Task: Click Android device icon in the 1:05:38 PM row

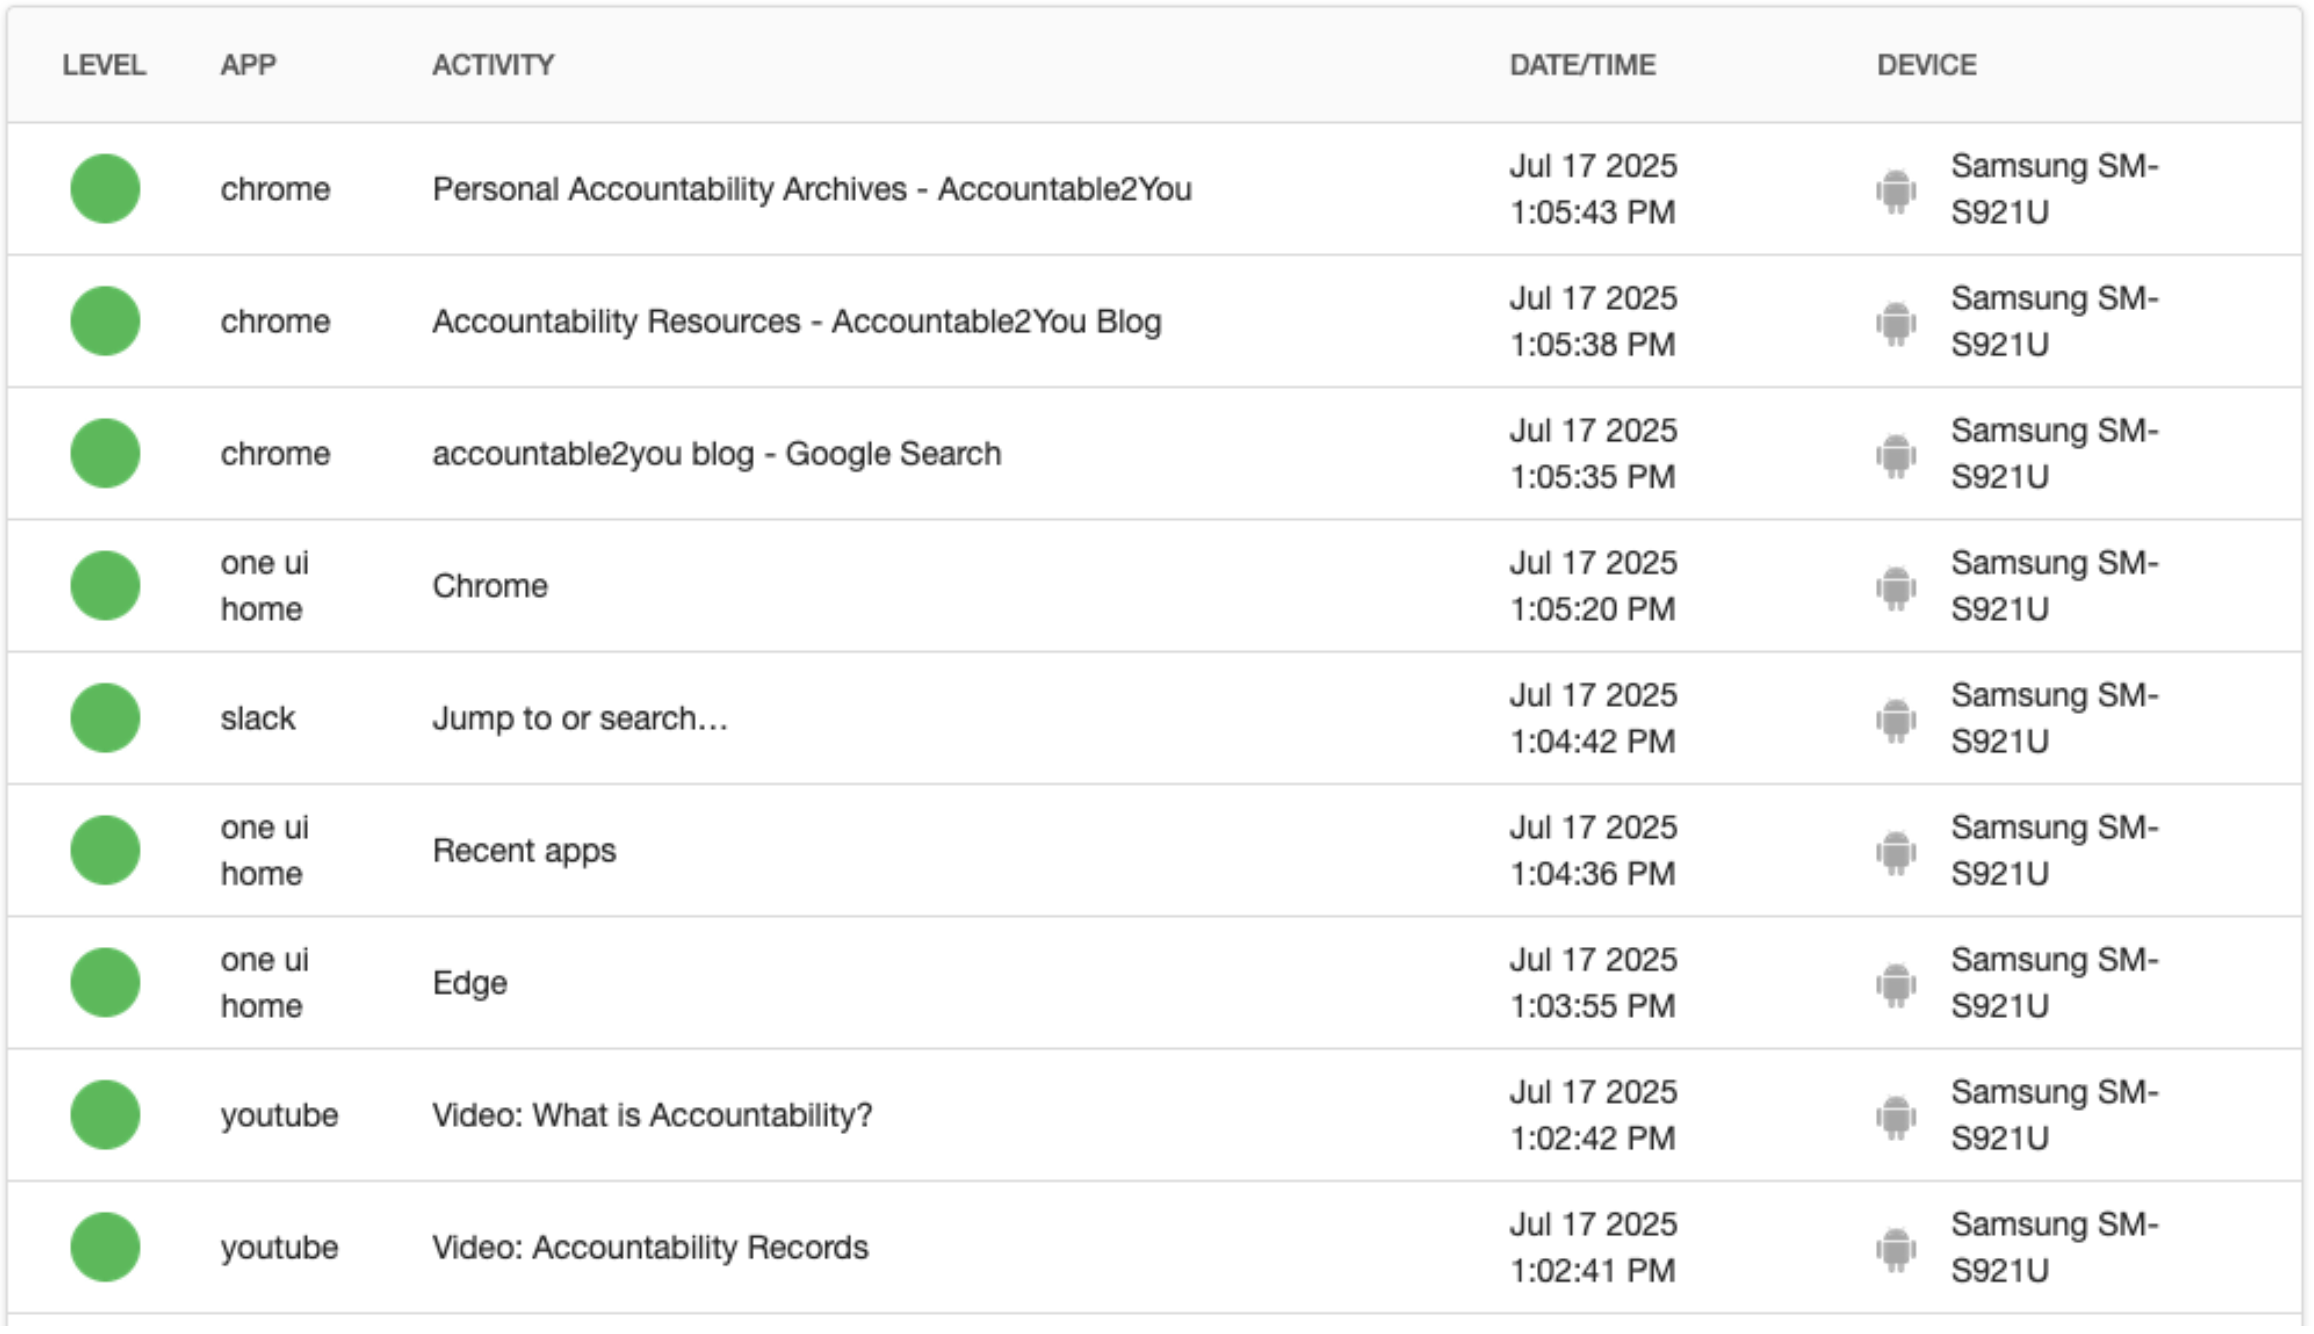Action: pos(1896,323)
